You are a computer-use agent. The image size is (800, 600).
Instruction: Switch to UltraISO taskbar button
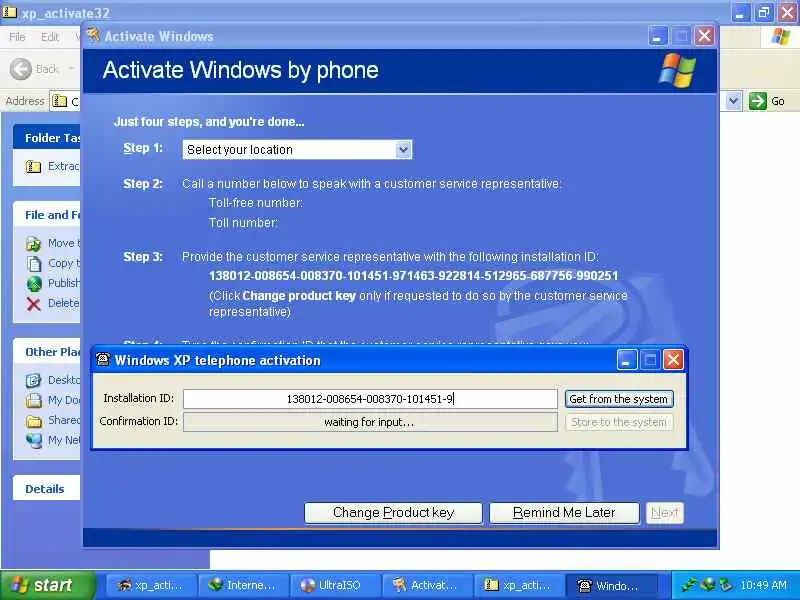tap(334, 585)
